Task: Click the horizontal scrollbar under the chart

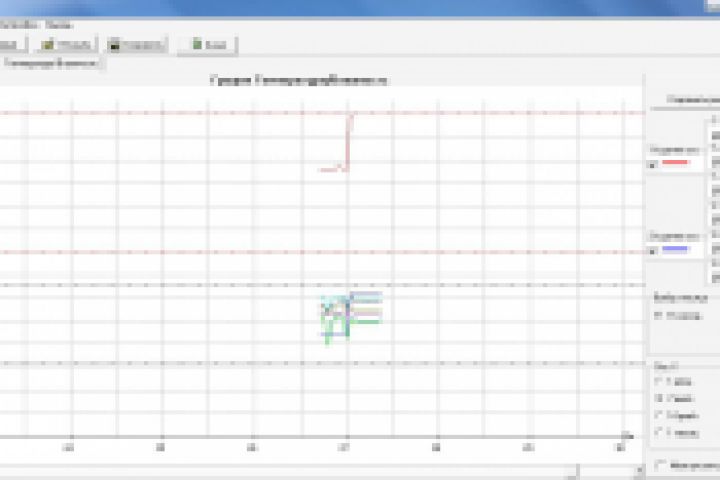Action: click(317, 469)
